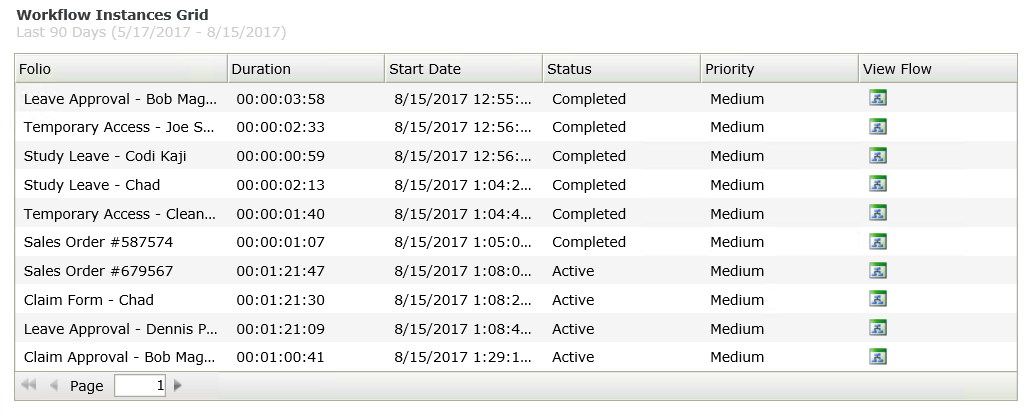Click View Flow icon for Temporary Access - Joe
Viewport: 1032px width, 416px height.
[x=878, y=127]
